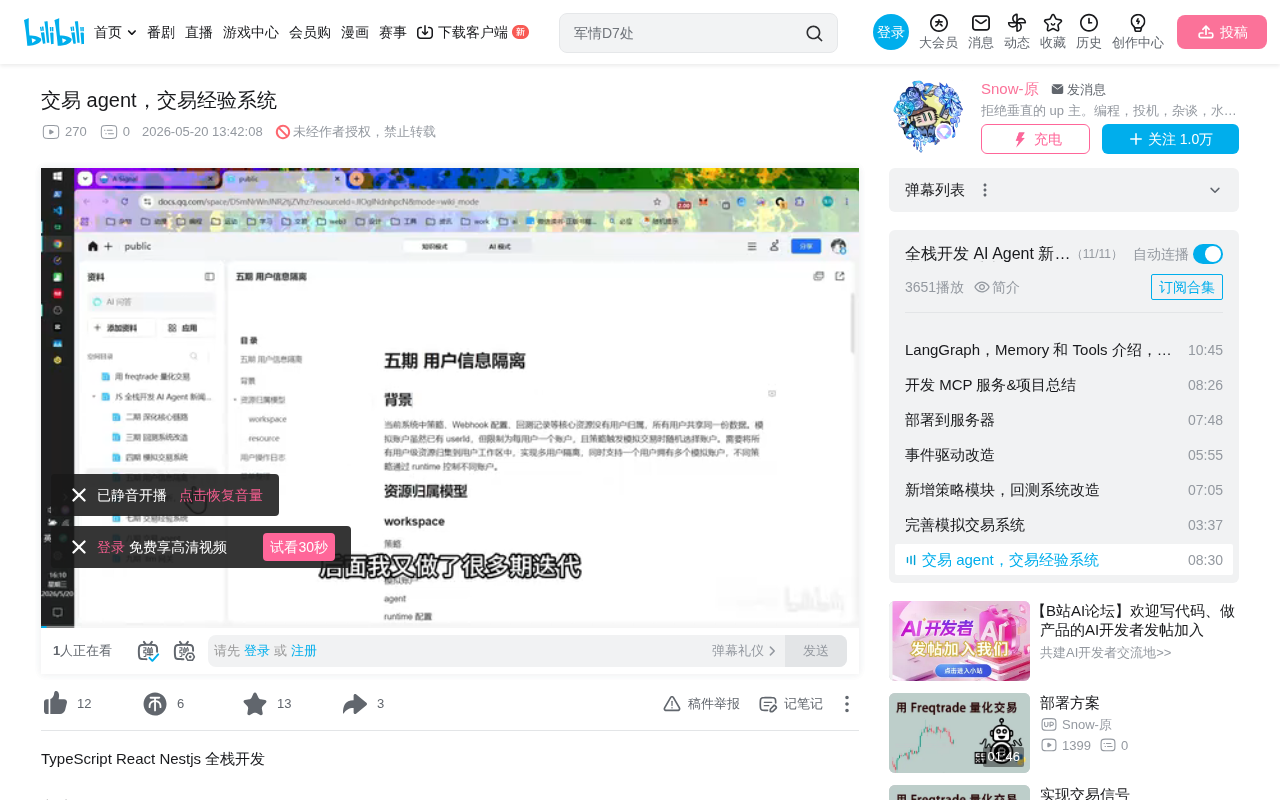1280x800 pixels.
Task: Click the 注册 link in danmaku input
Action: coord(304,651)
